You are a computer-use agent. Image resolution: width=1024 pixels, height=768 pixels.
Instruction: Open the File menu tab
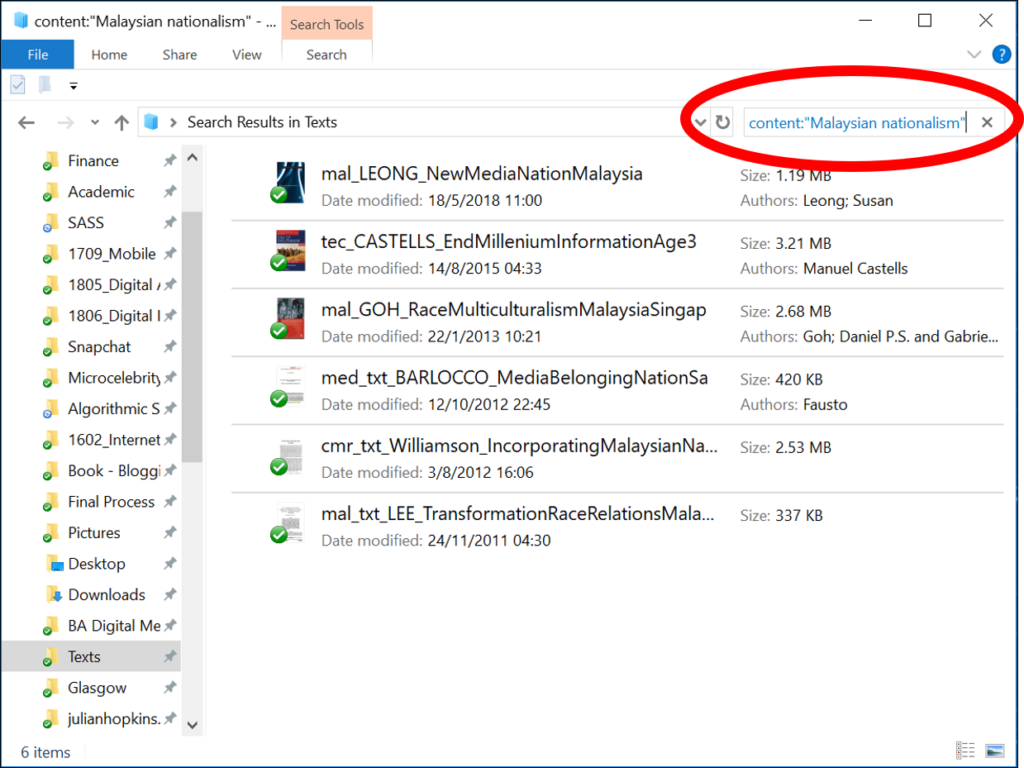coord(37,55)
